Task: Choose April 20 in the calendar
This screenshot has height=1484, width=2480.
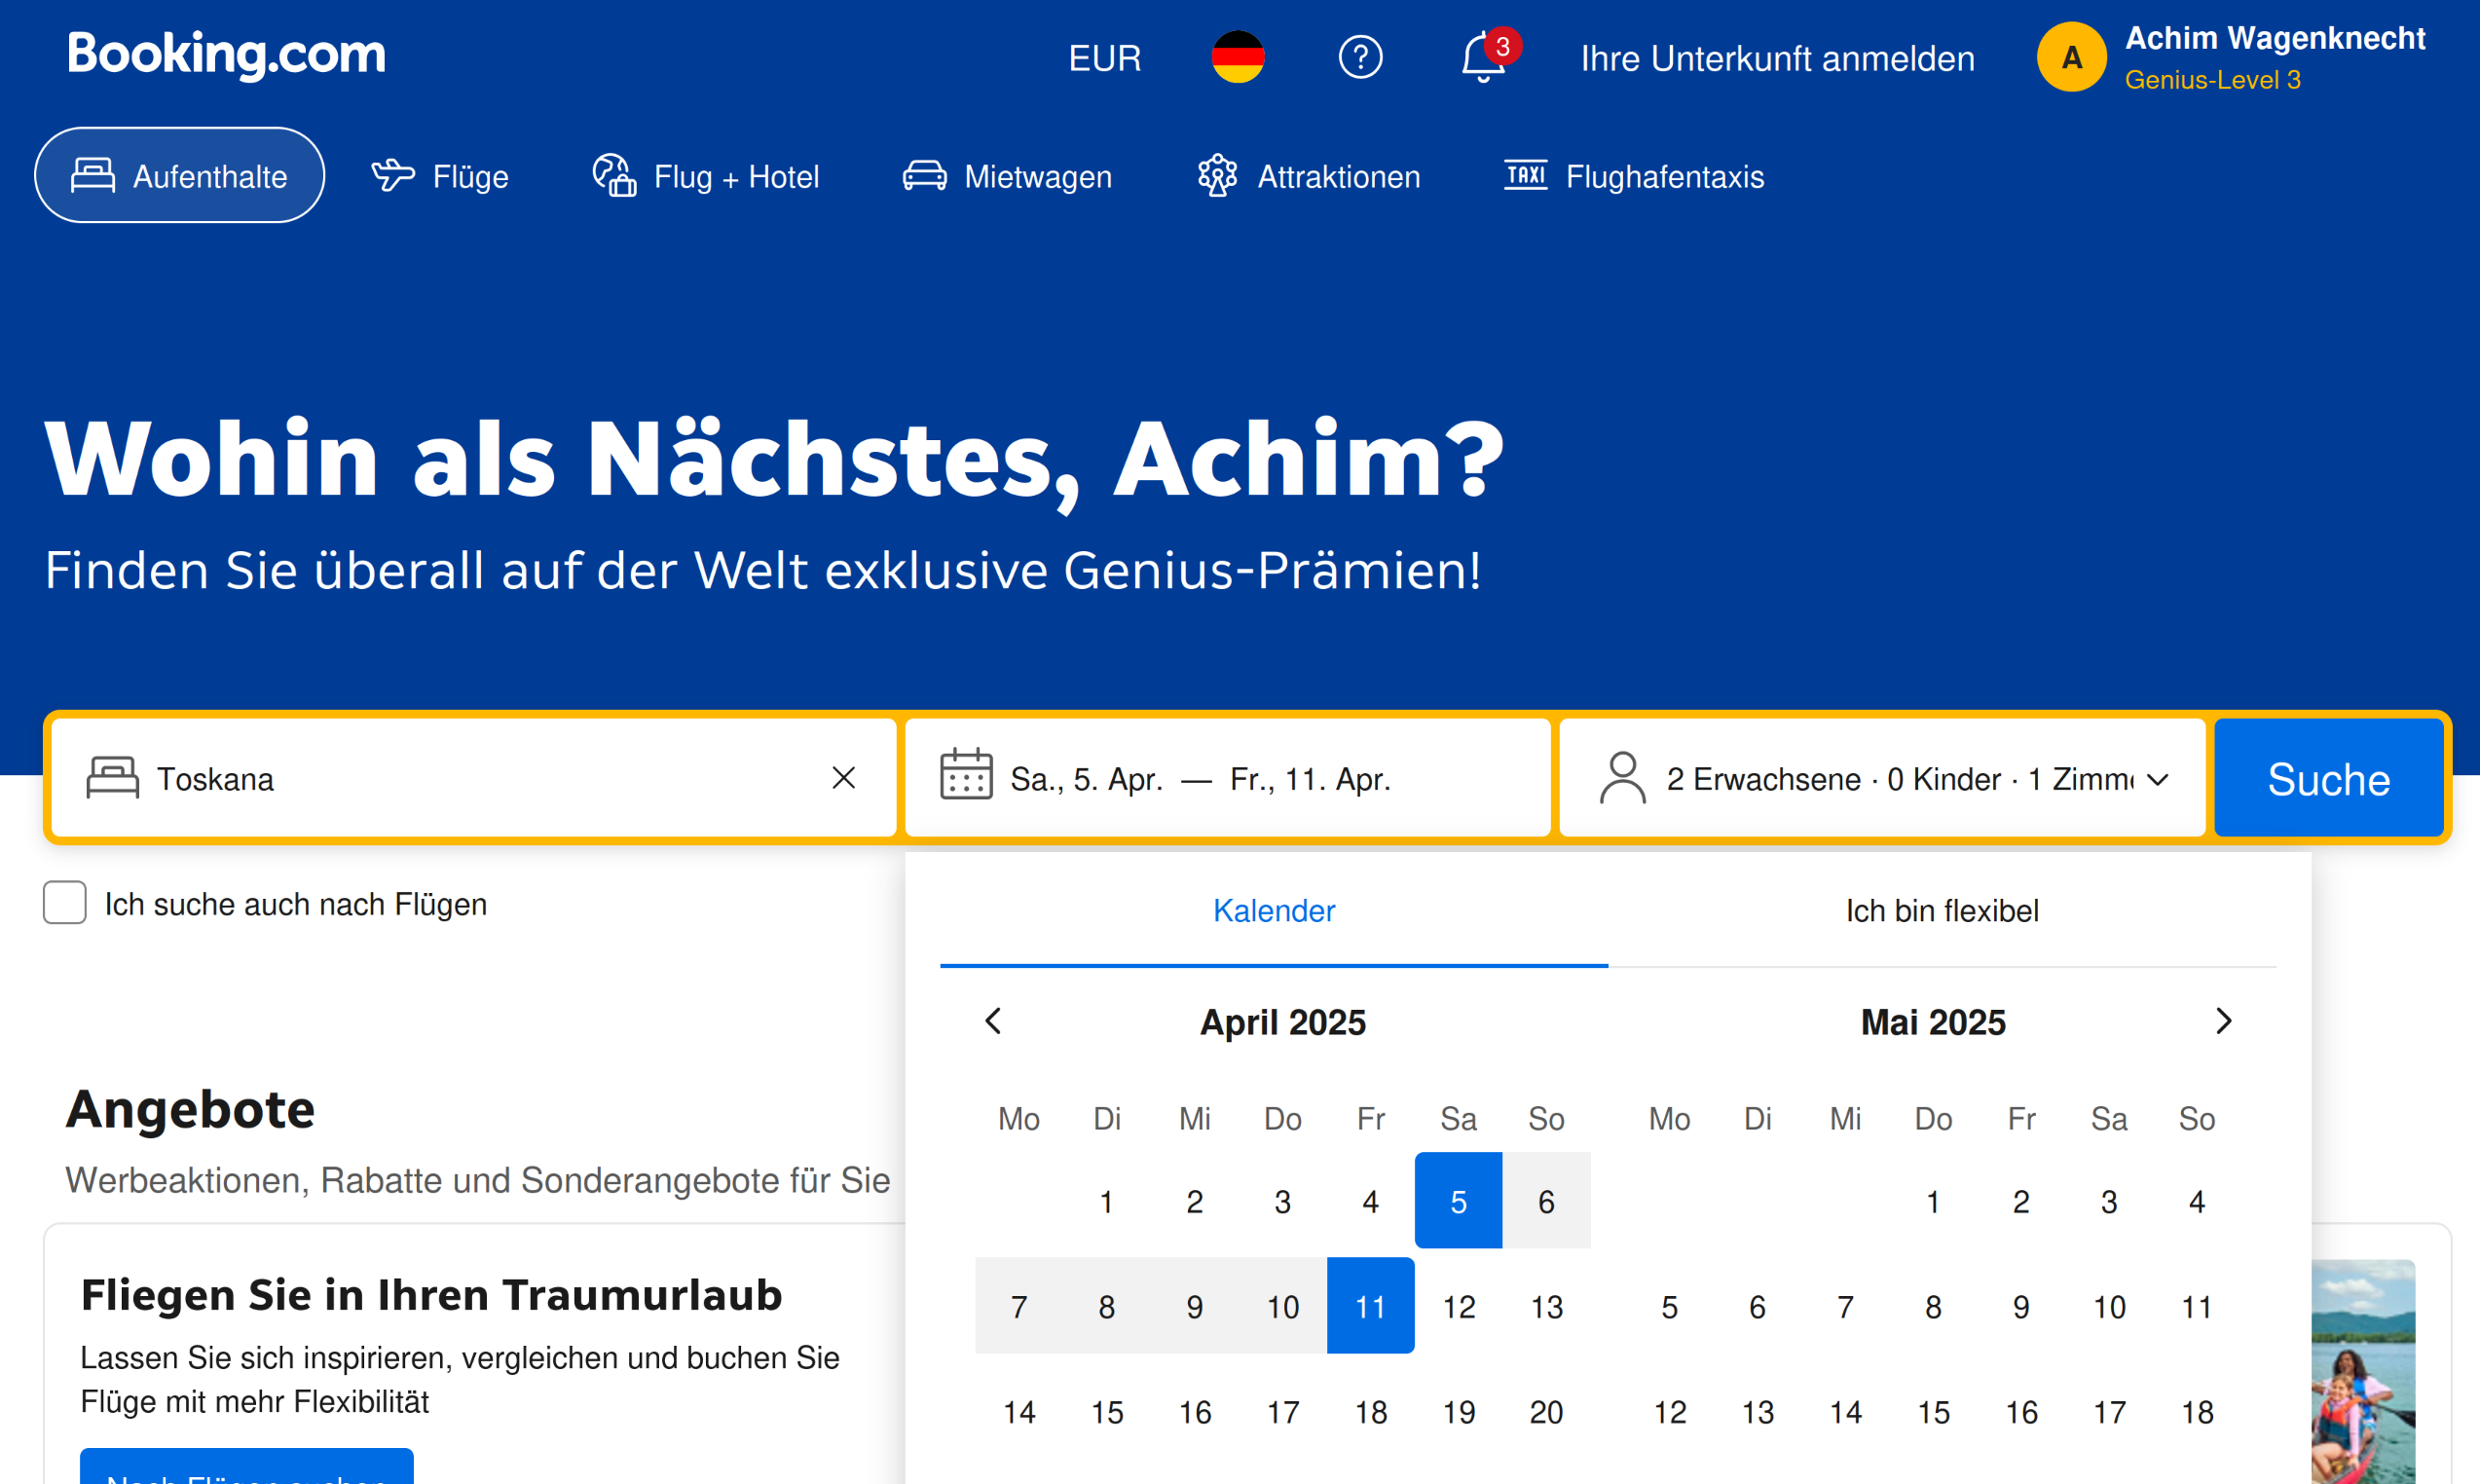Action: coord(1546,1411)
